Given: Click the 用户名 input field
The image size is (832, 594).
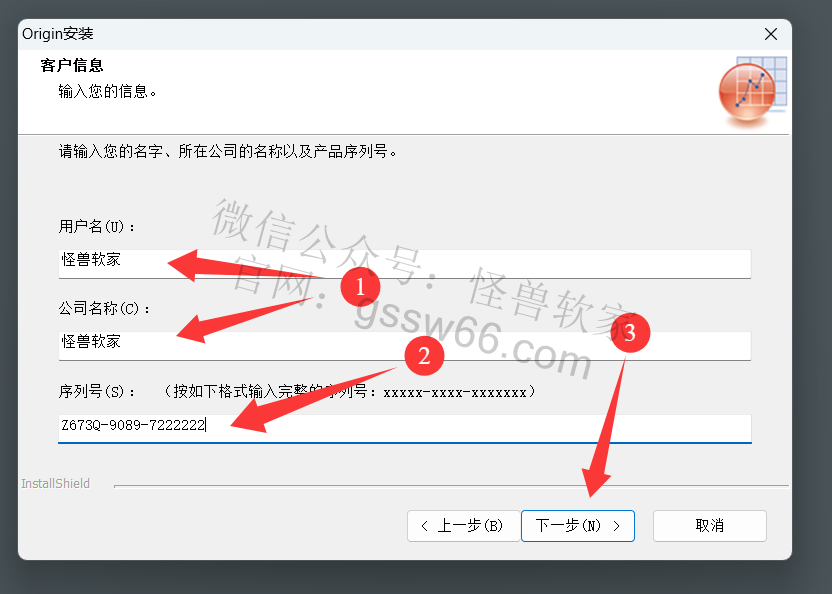Looking at the screenshot, I should tap(405, 263).
